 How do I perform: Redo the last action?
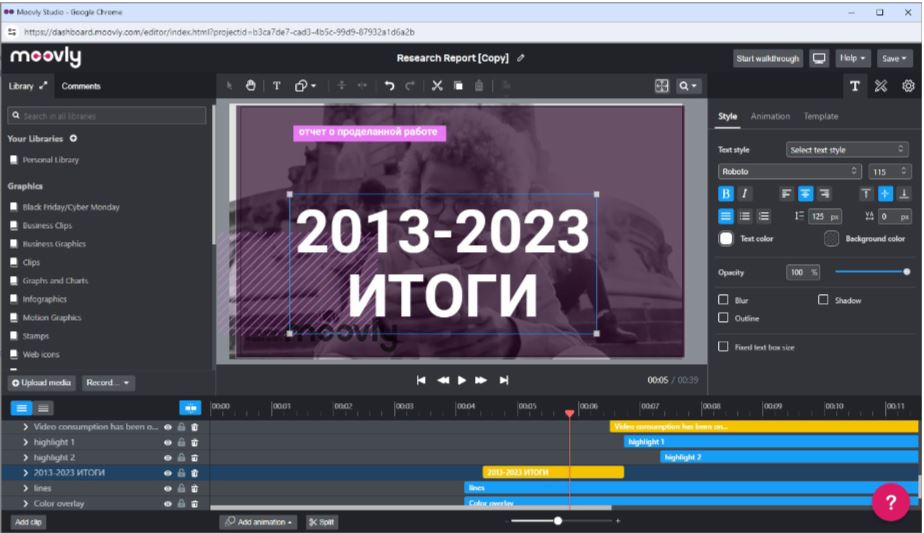coord(410,85)
